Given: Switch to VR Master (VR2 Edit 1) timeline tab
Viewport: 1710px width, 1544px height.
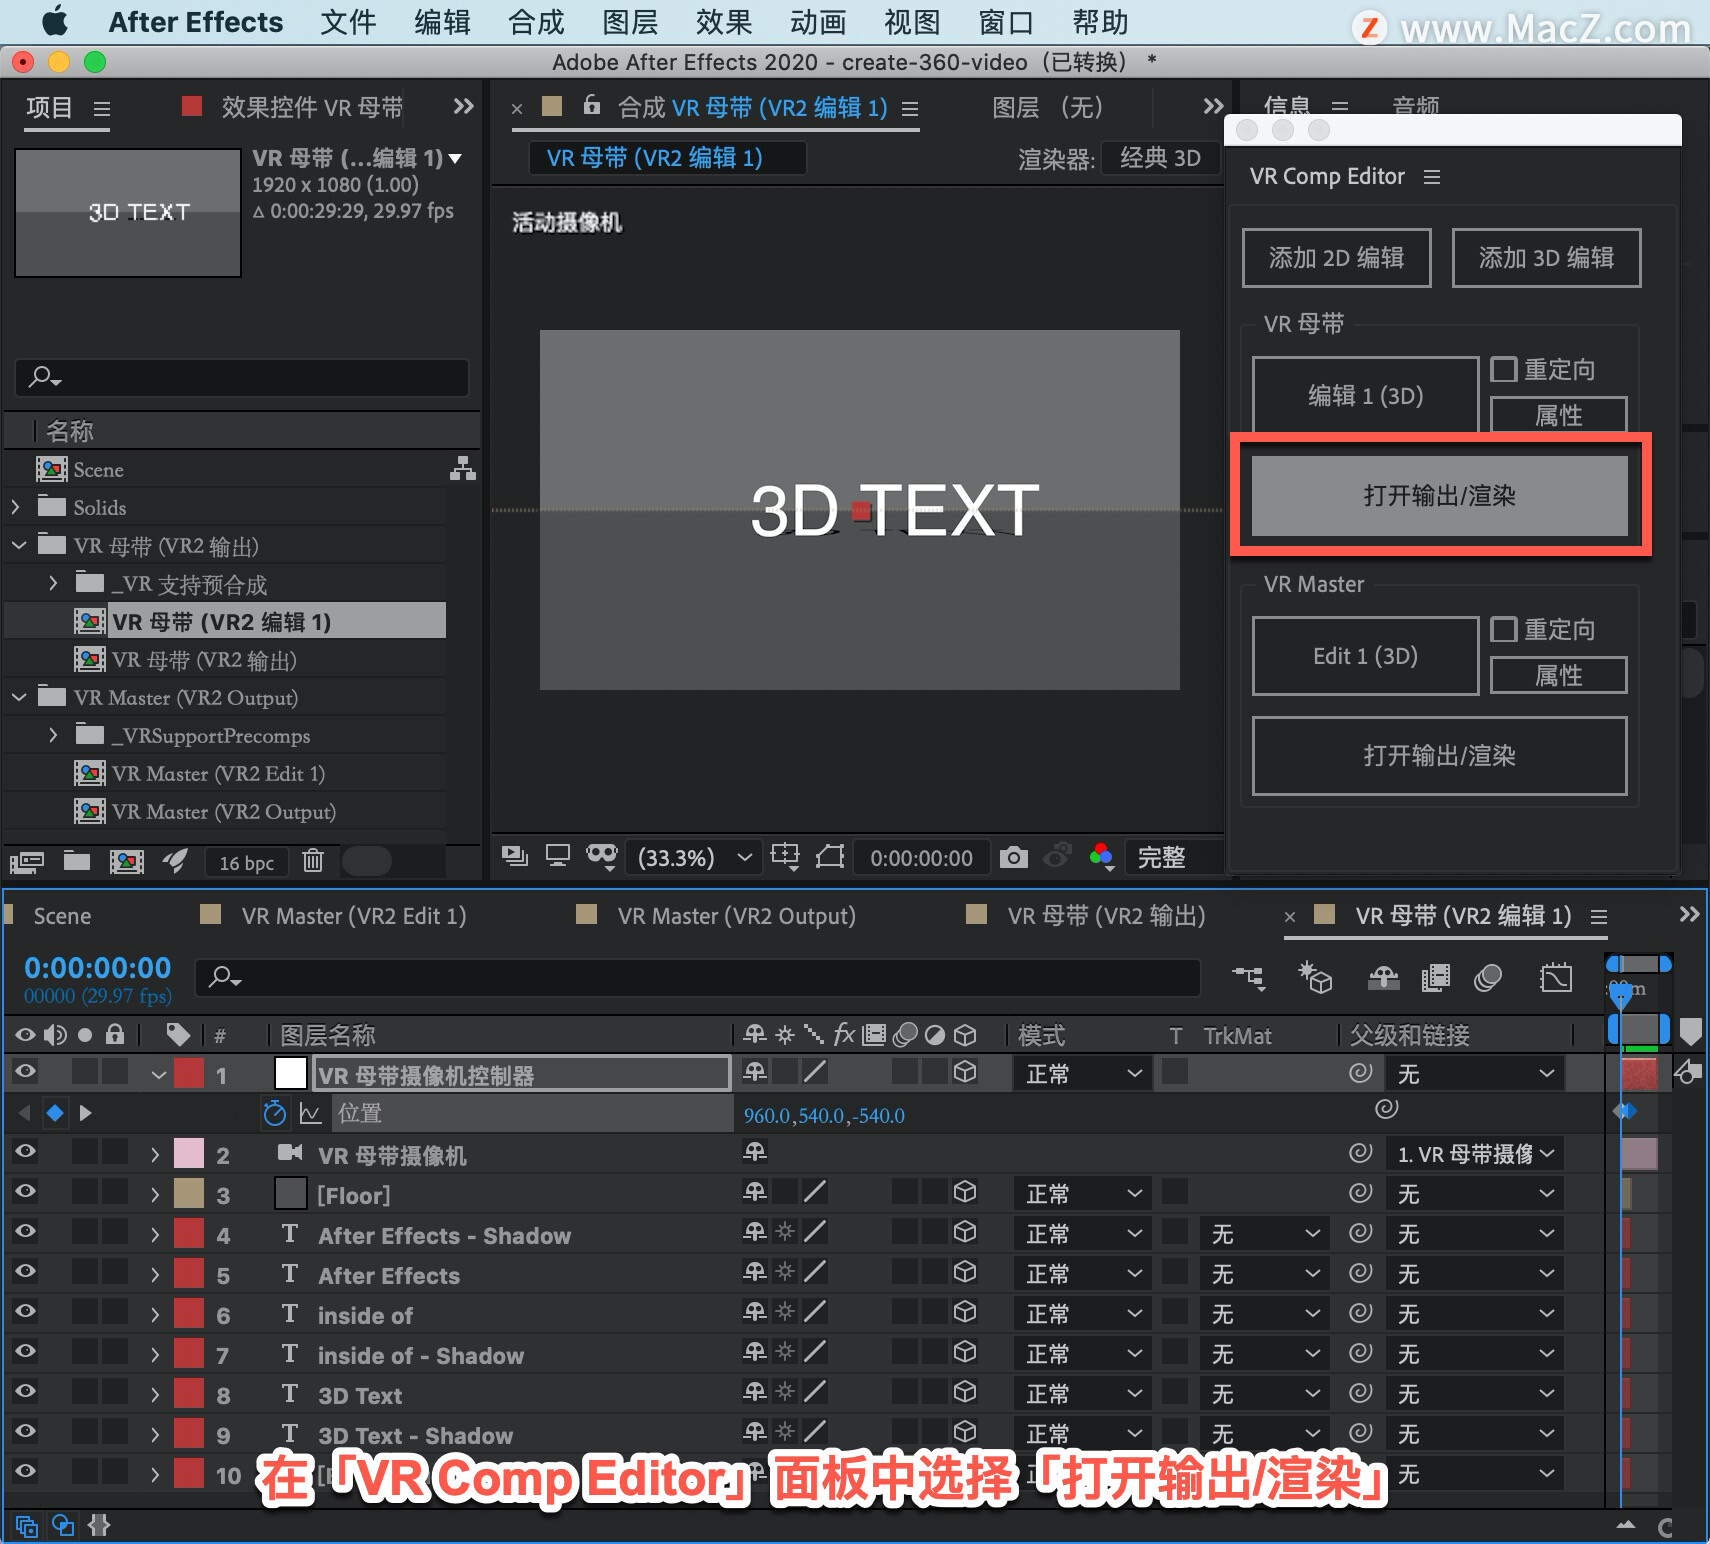Looking at the screenshot, I should (x=353, y=916).
